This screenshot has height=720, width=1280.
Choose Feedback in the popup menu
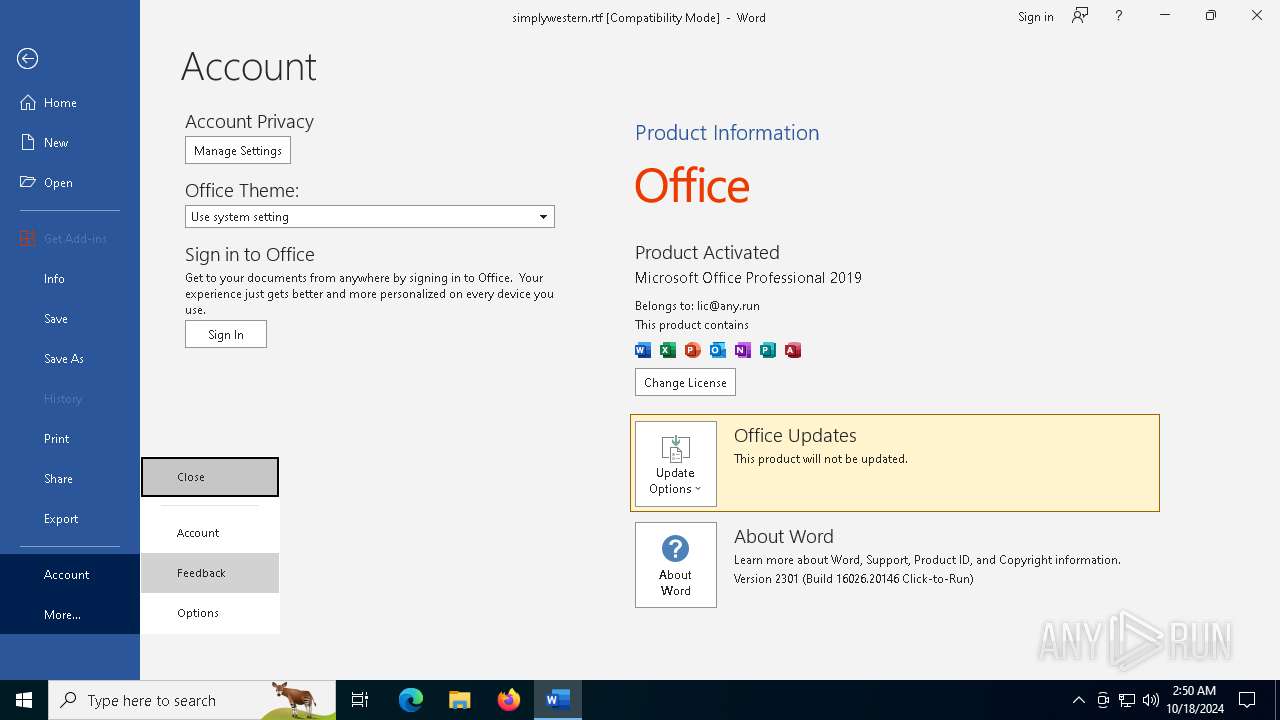coord(210,573)
